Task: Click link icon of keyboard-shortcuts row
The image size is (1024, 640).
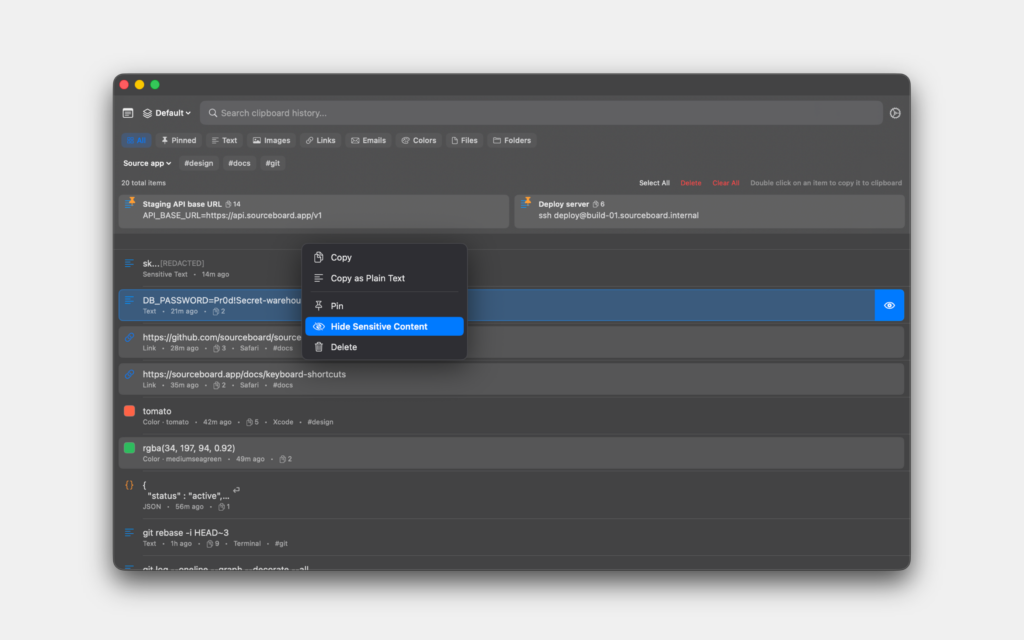Action: click(x=129, y=374)
